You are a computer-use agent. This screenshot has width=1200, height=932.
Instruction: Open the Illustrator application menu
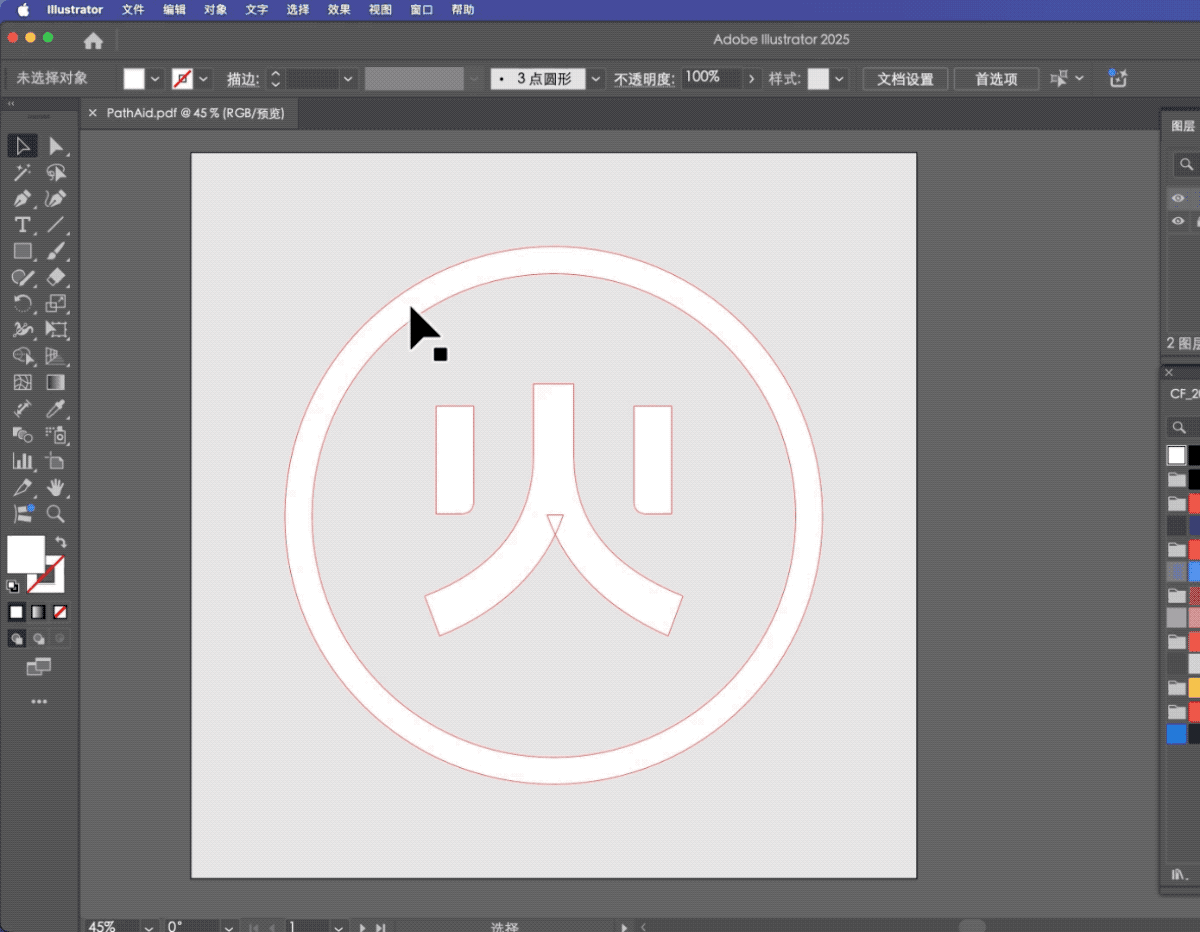pos(75,9)
